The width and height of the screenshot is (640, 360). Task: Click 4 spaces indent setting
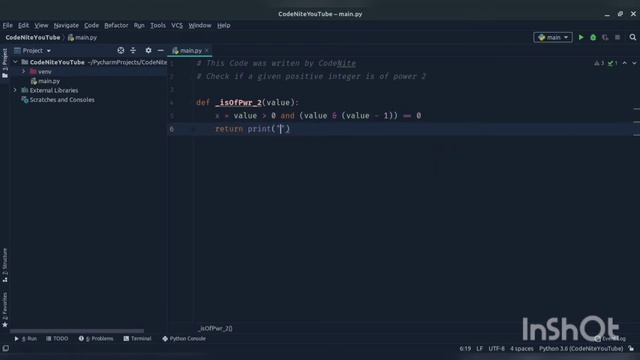(522, 349)
